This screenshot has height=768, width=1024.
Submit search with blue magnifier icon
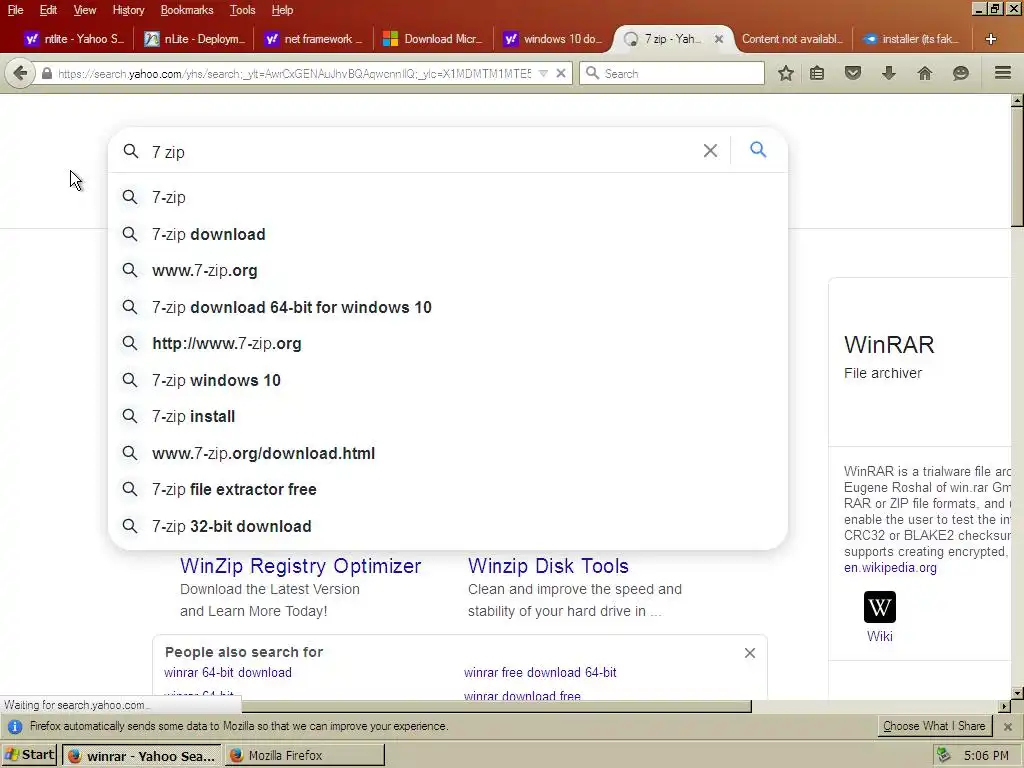[758, 150]
